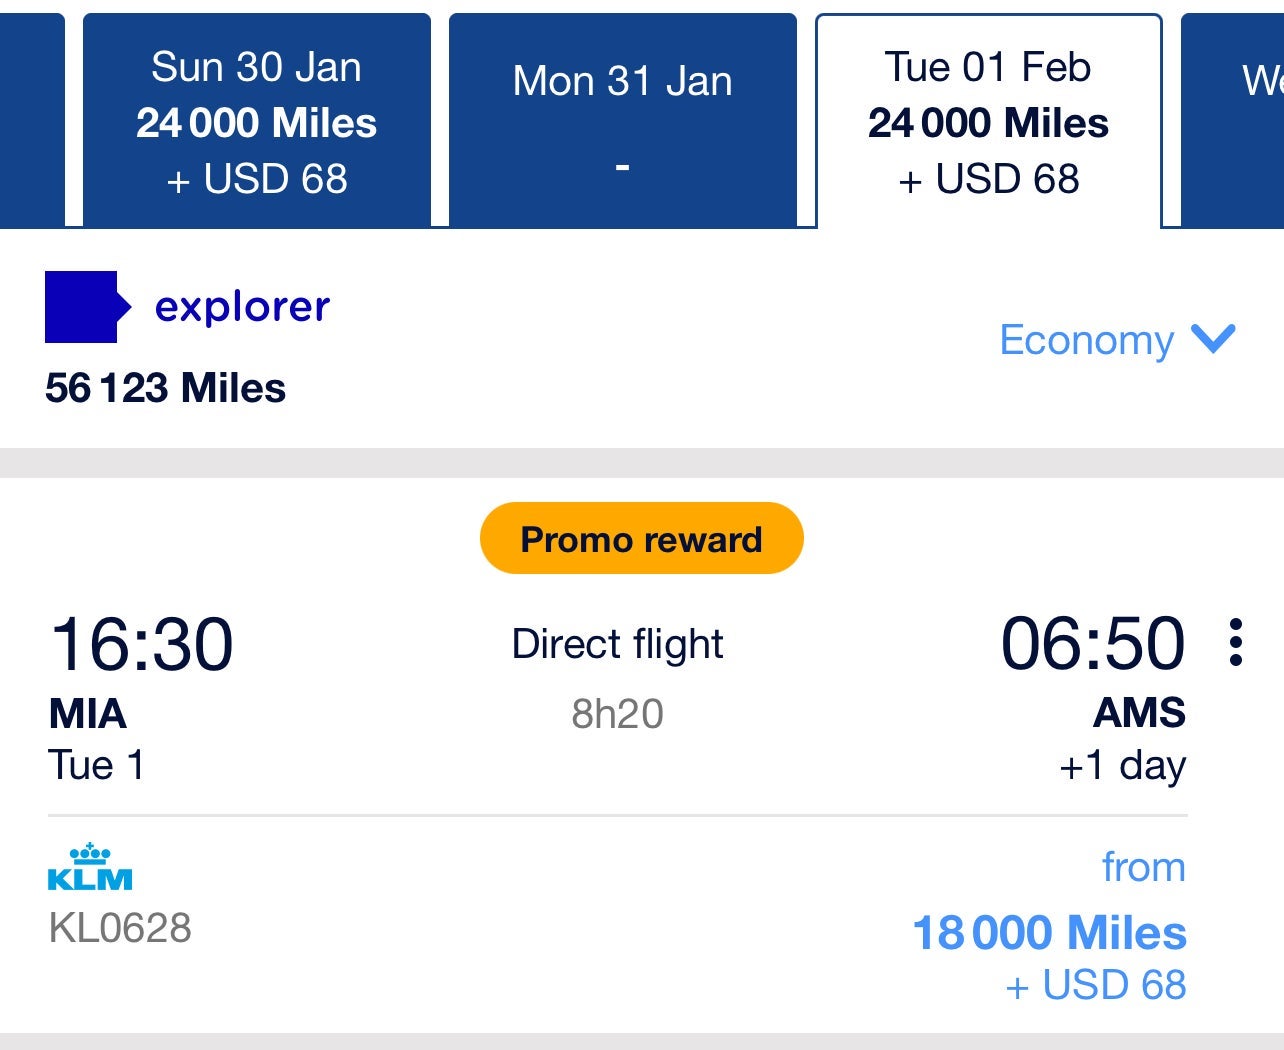
Task: Click the 06:50 AMS arrival time
Action: coord(1093,643)
